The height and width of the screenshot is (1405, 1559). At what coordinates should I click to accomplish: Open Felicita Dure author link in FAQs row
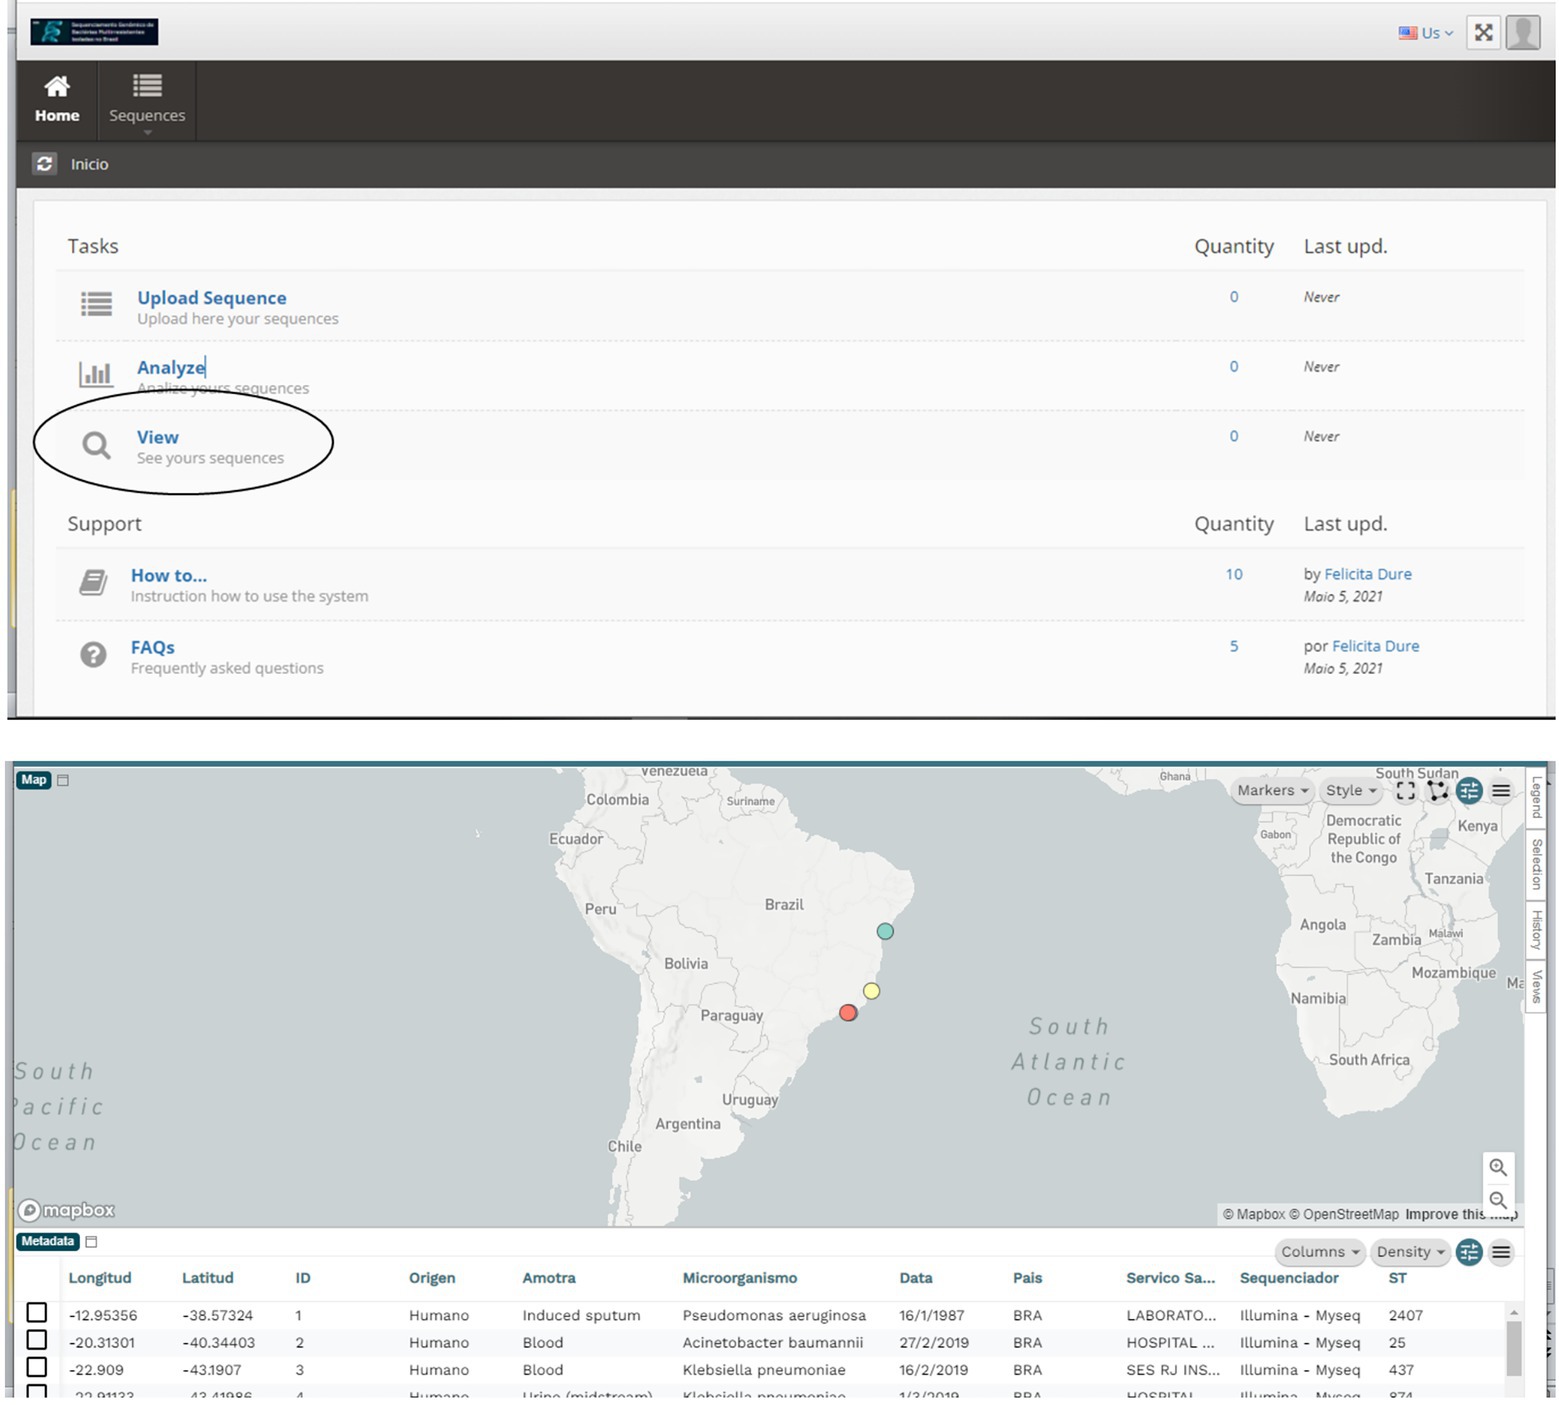tap(1376, 646)
